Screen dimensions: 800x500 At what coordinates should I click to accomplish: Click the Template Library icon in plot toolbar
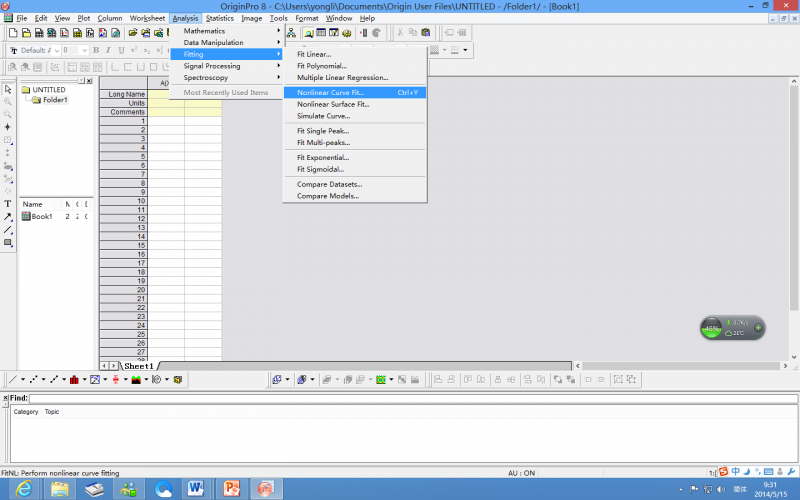(x=178, y=380)
